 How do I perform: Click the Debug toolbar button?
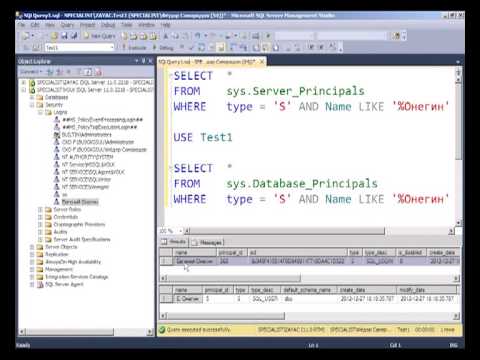pyautogui.click(x=163, y=48)
